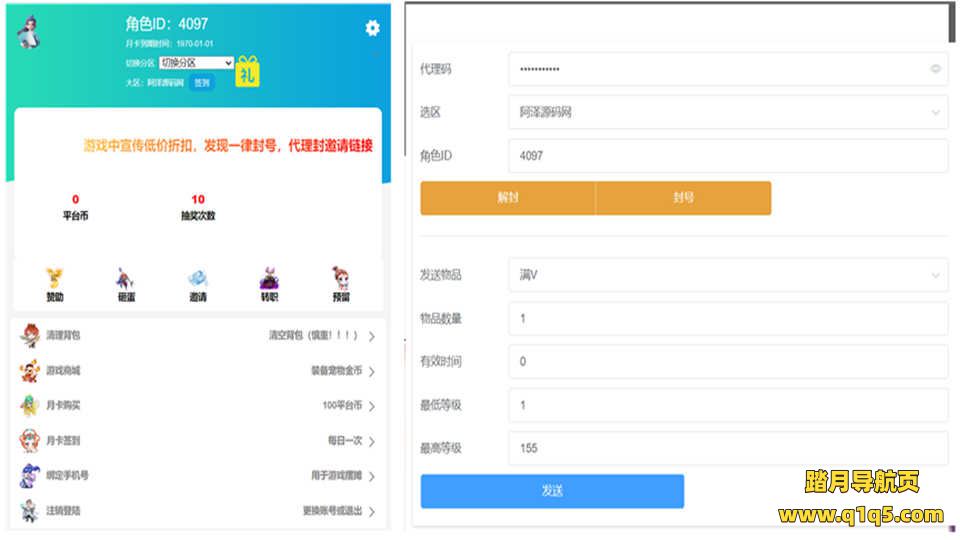Choose the 转职 class change icon
Image resolution: width=960 pixels, height=540 pixels.
[x=269, y=284]
